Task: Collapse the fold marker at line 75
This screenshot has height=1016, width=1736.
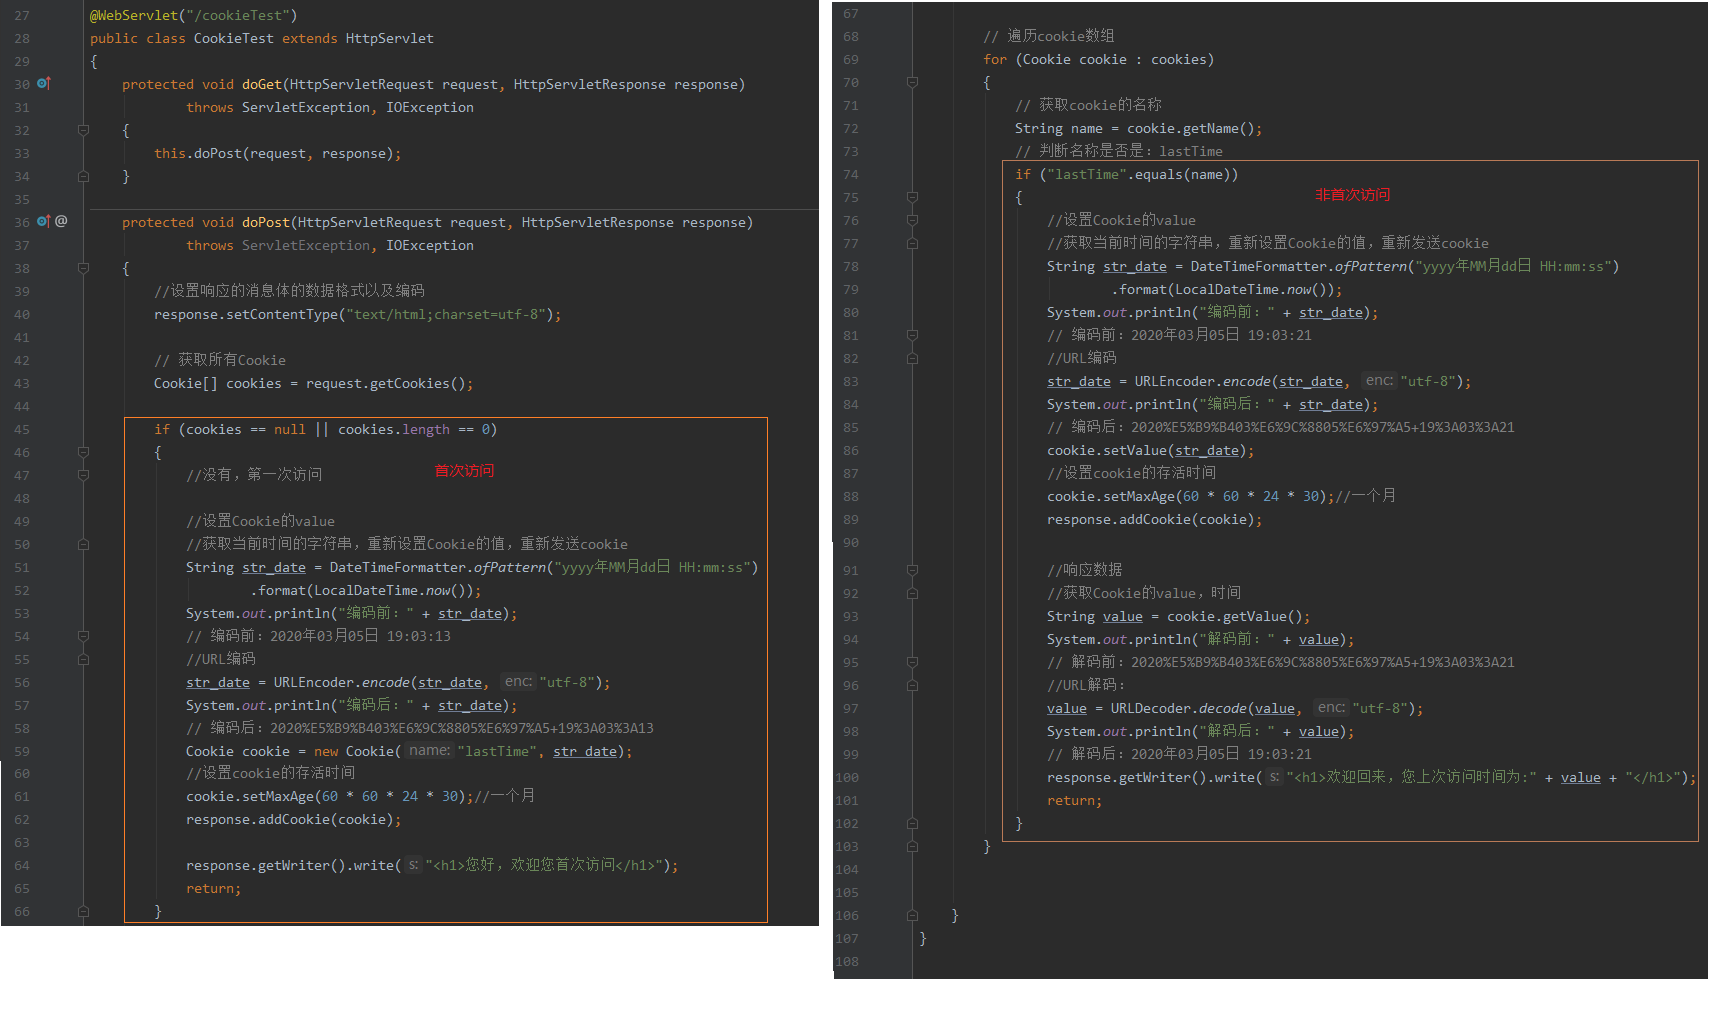Action: (x=913, y=197)
